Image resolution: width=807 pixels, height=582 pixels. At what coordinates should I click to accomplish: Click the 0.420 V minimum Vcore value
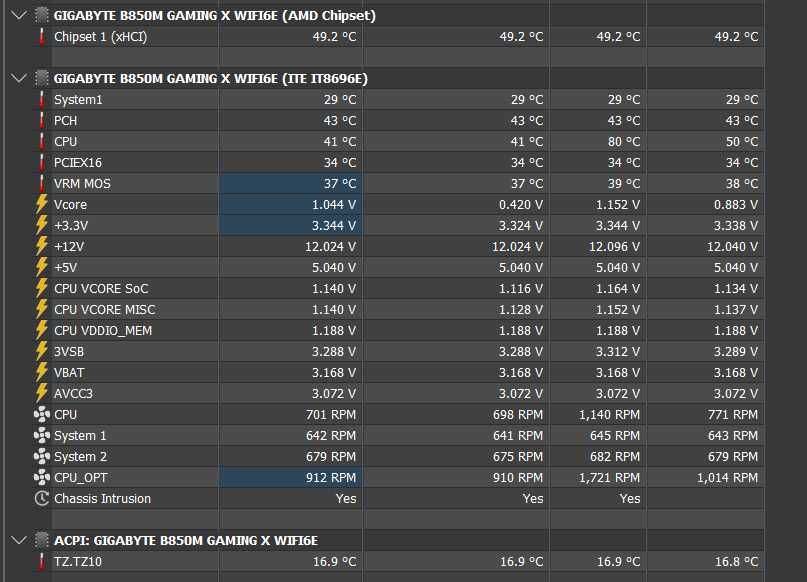coord(521,205)
